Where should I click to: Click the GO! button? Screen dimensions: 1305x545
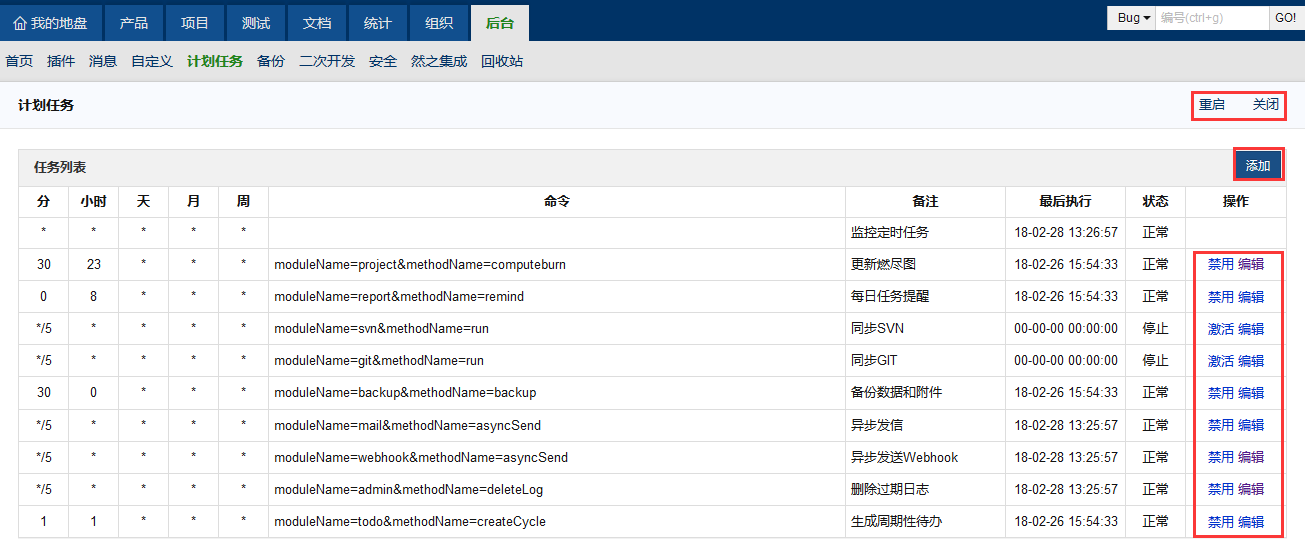(1285, 18)
